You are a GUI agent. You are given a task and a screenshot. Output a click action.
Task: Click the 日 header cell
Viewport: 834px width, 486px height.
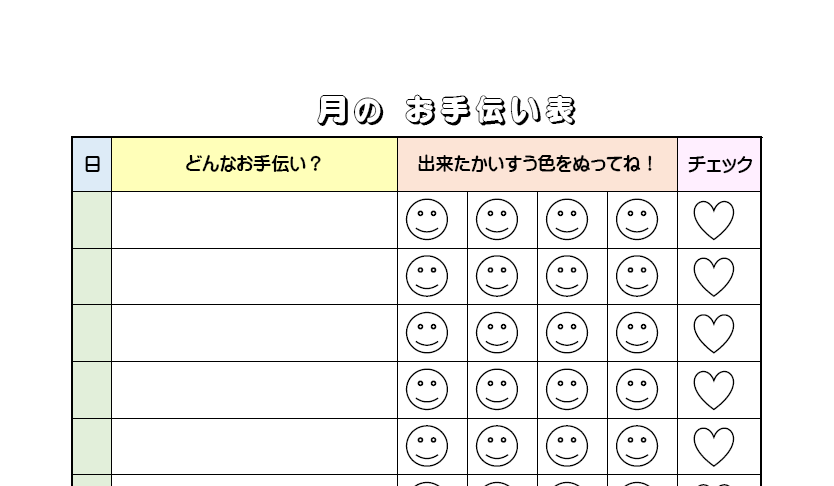(x=92, y=165)
